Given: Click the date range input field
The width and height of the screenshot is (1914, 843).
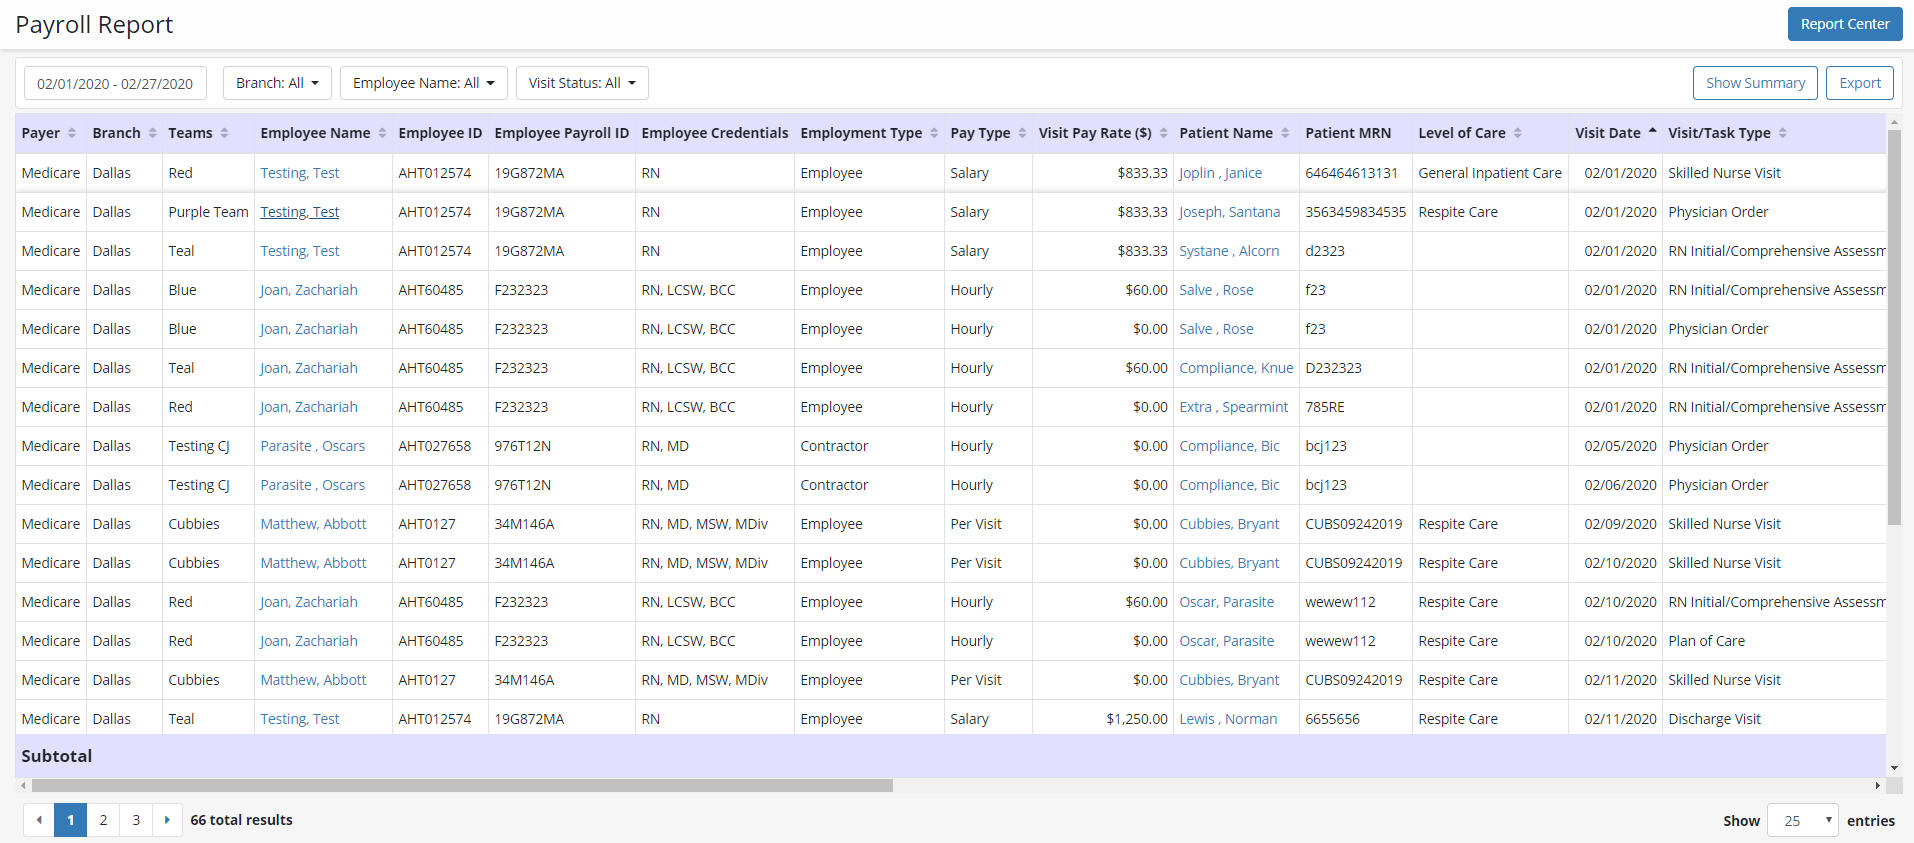Looking at the screenshot, I should point(115,83).
